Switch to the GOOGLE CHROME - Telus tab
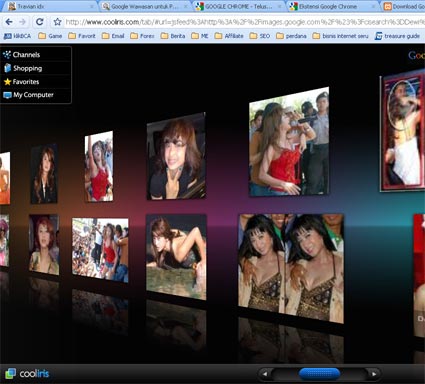 239,6
